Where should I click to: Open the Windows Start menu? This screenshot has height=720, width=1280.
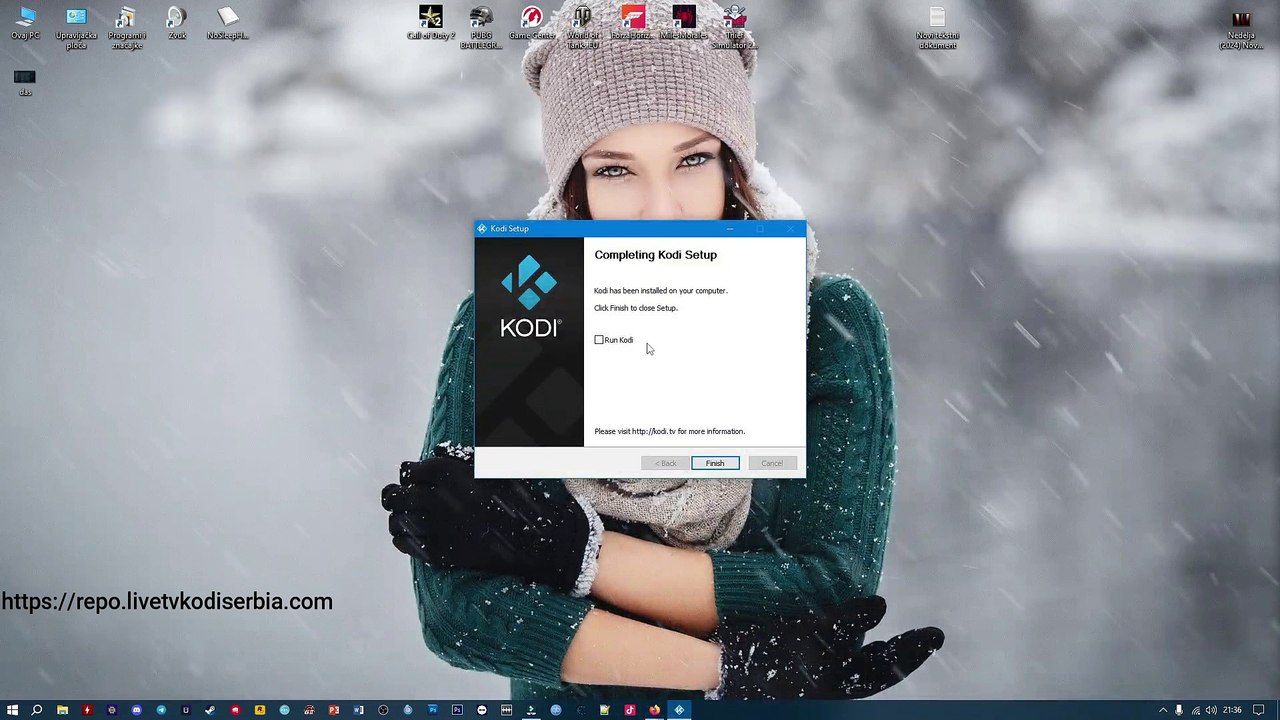pyautogui.click(x=12, y=710)
